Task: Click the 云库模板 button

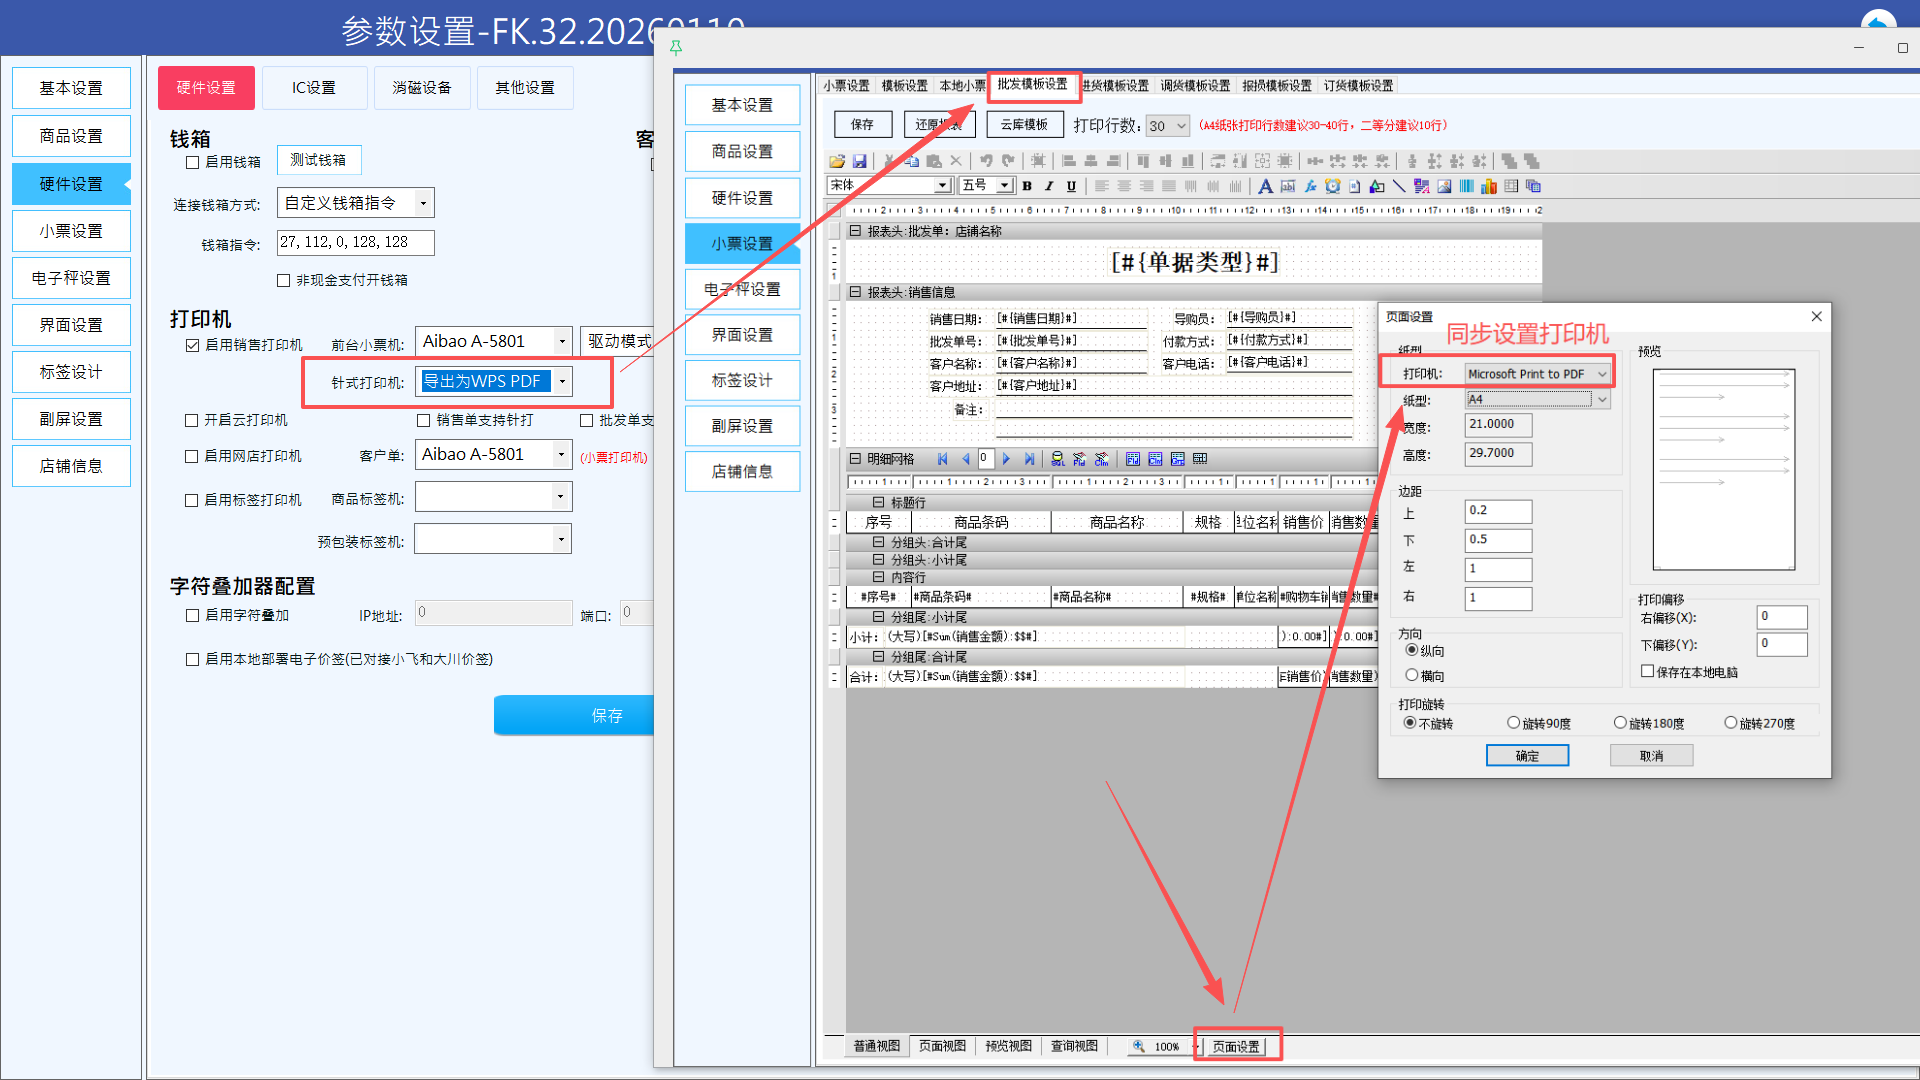Action: coord(1024,125)
